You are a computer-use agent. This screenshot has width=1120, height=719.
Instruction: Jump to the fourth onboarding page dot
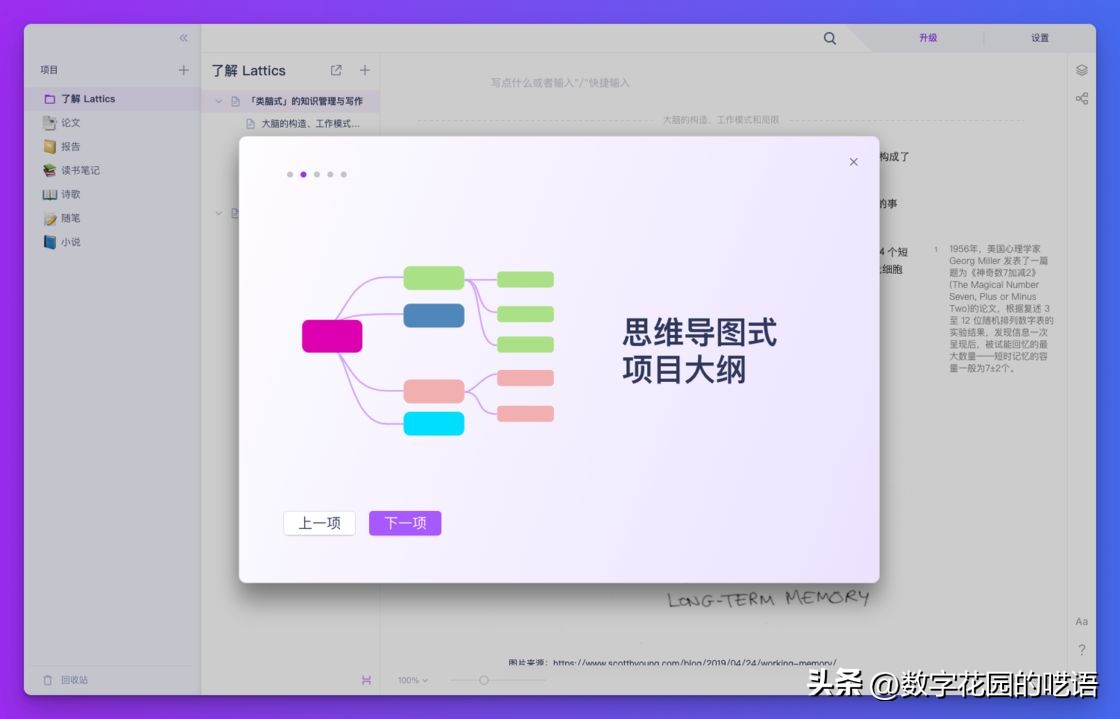330,174
